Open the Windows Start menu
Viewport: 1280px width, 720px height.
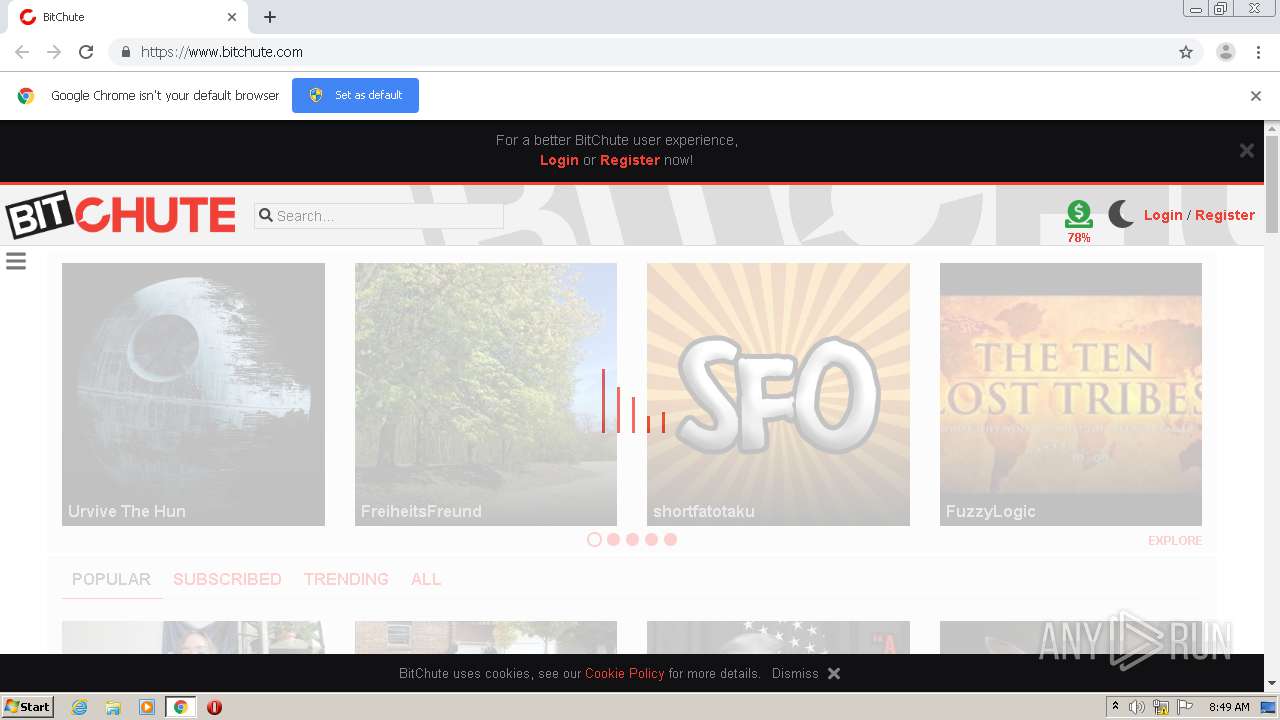pyautogui.click(x=28, y=707)
